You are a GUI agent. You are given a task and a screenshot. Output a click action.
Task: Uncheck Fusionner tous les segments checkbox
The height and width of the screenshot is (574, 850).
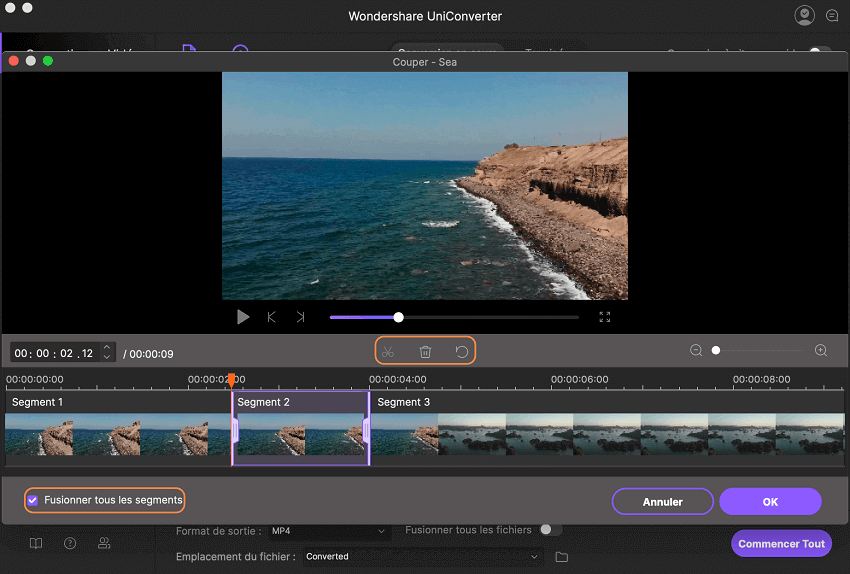[33, 500]
